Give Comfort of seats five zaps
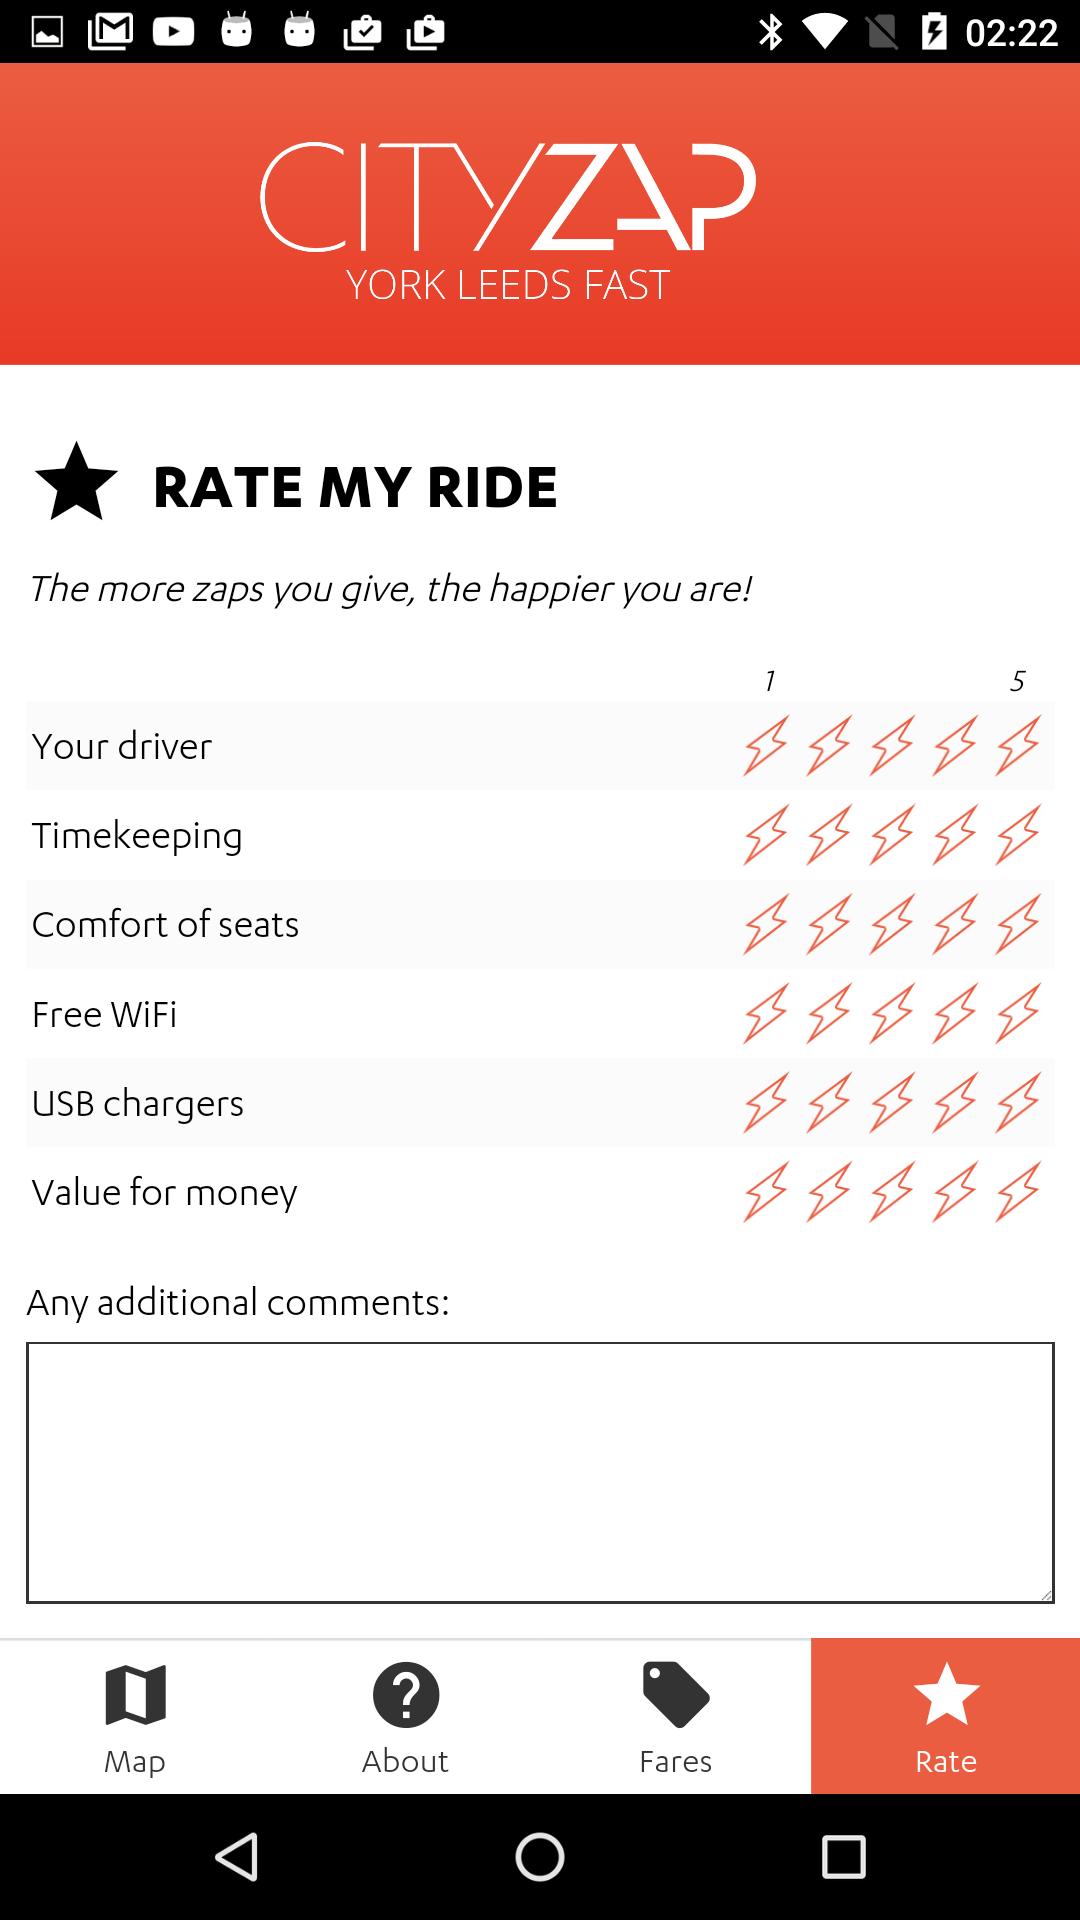The width and height of the screenshot is (1080, 1920). click(1018, 924)
